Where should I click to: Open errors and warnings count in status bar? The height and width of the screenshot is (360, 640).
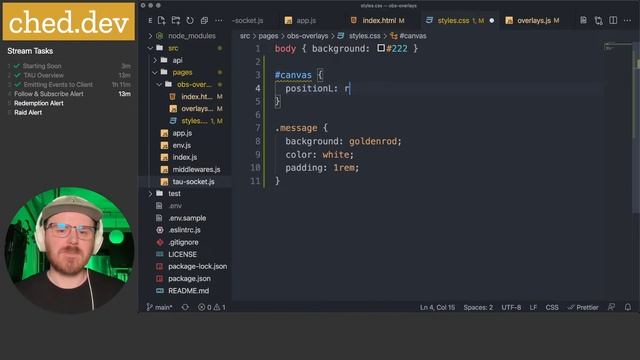pos(212,307)
